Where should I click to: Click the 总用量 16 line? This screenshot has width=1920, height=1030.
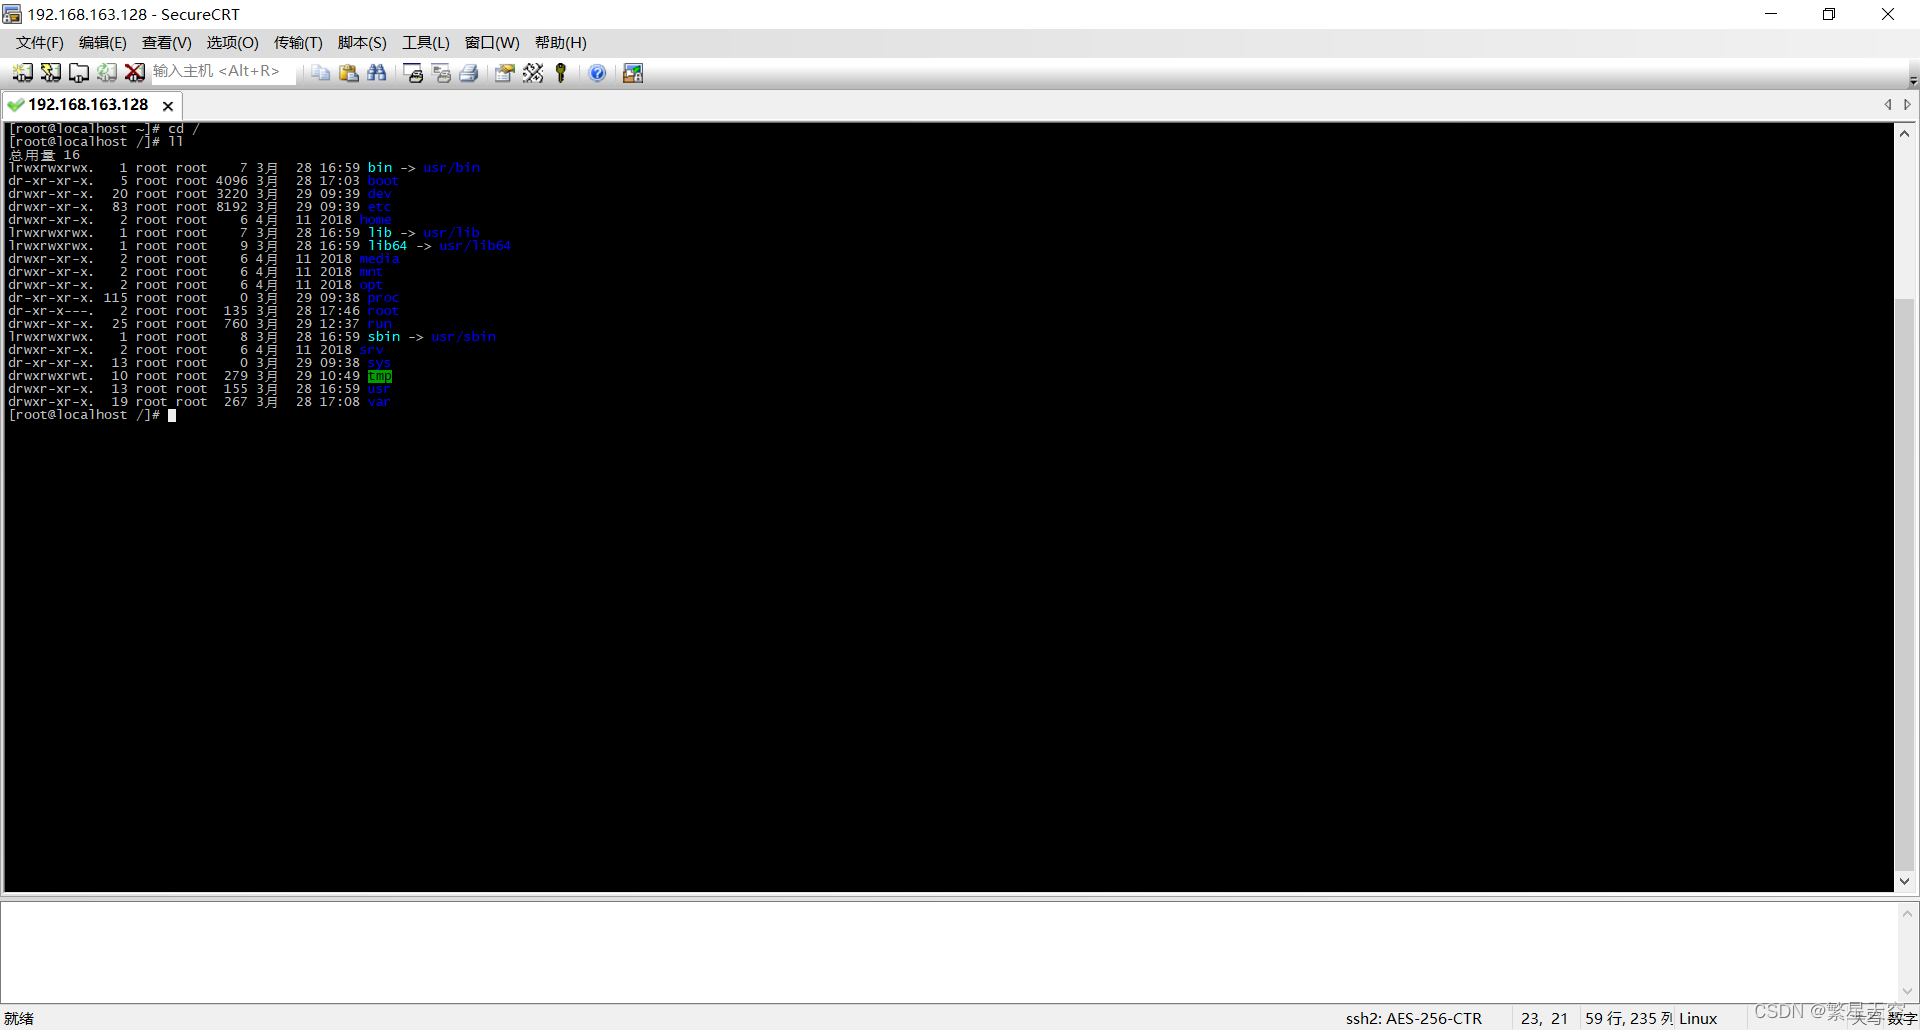44,155
